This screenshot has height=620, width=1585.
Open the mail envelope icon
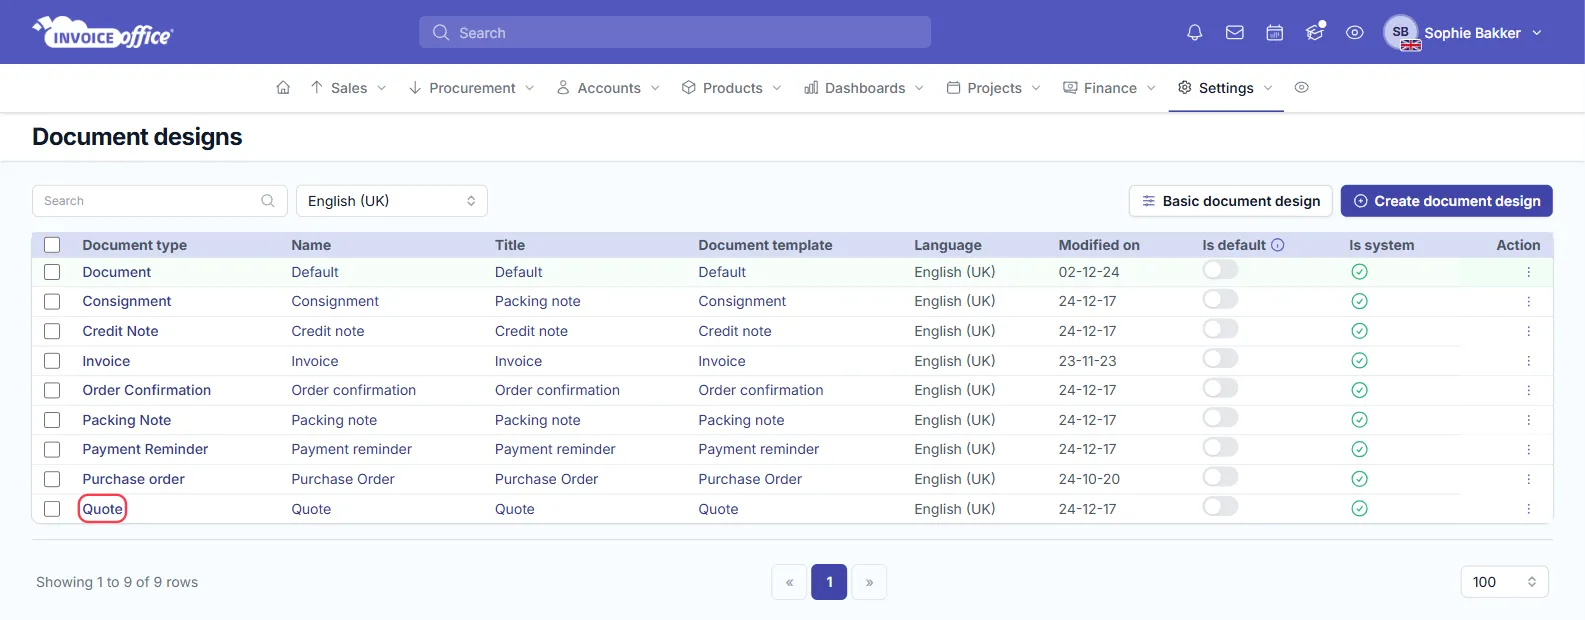(x=1235, y=33)
